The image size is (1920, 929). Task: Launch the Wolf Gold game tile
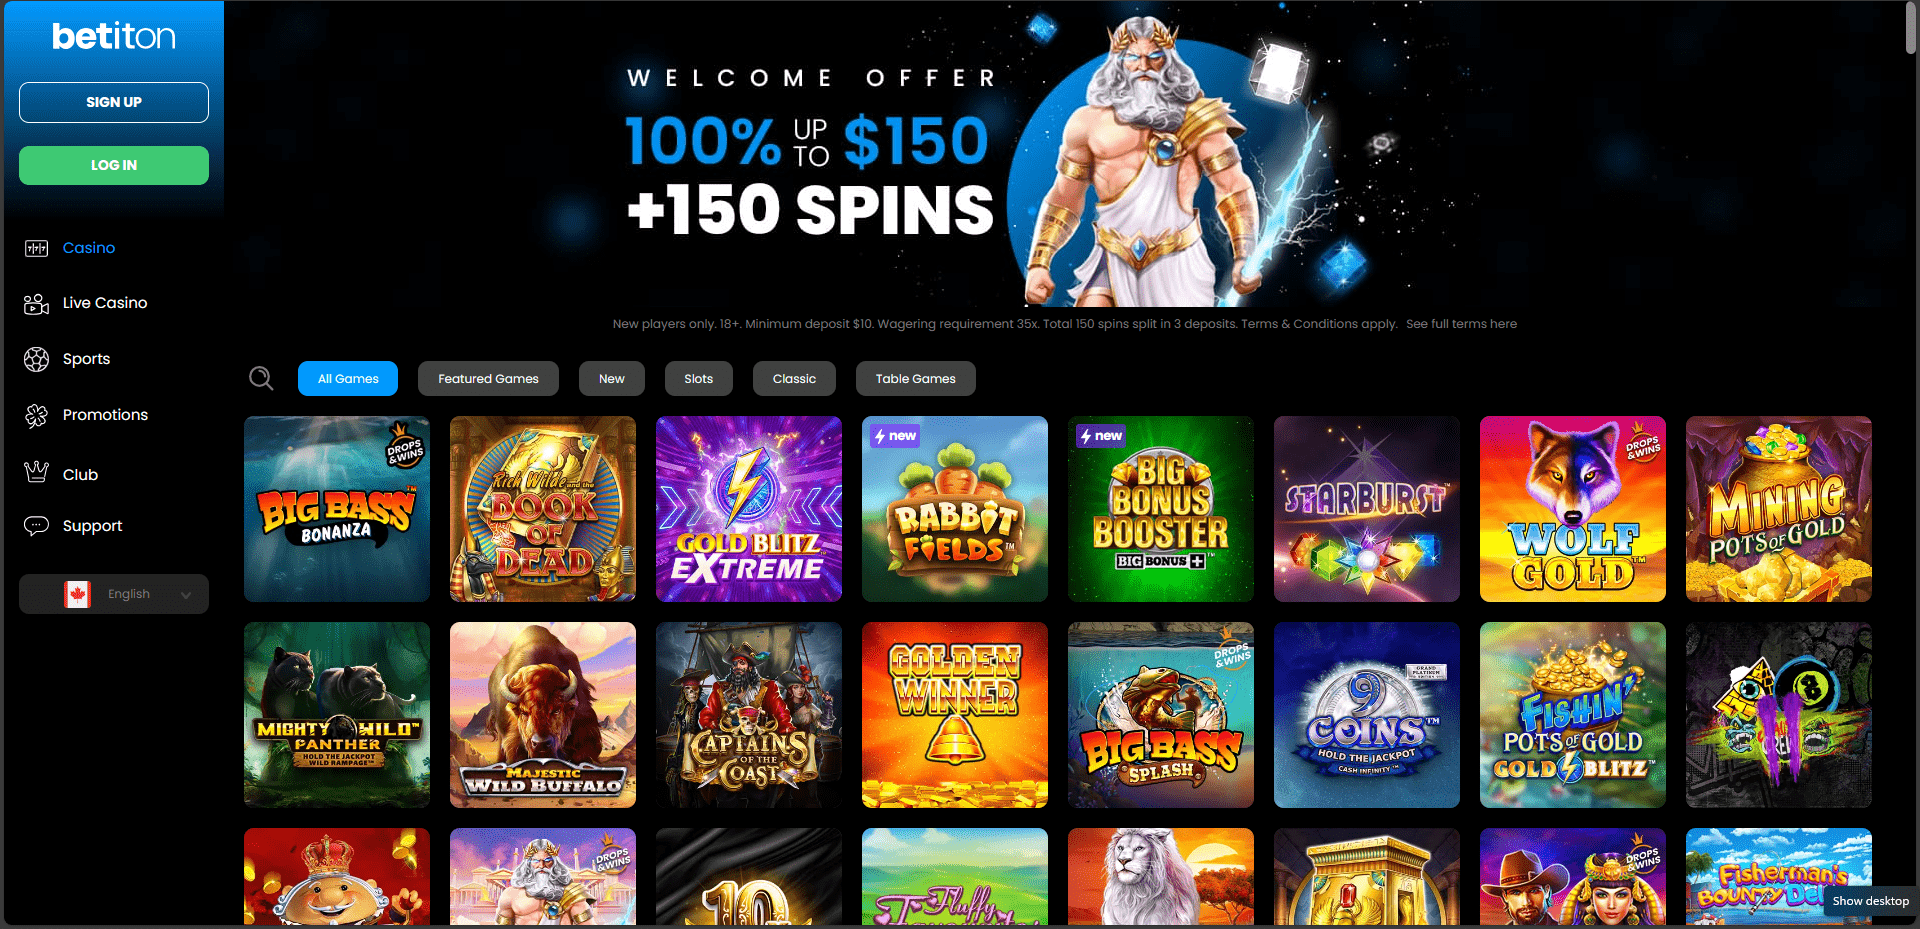pos(1573,509)
